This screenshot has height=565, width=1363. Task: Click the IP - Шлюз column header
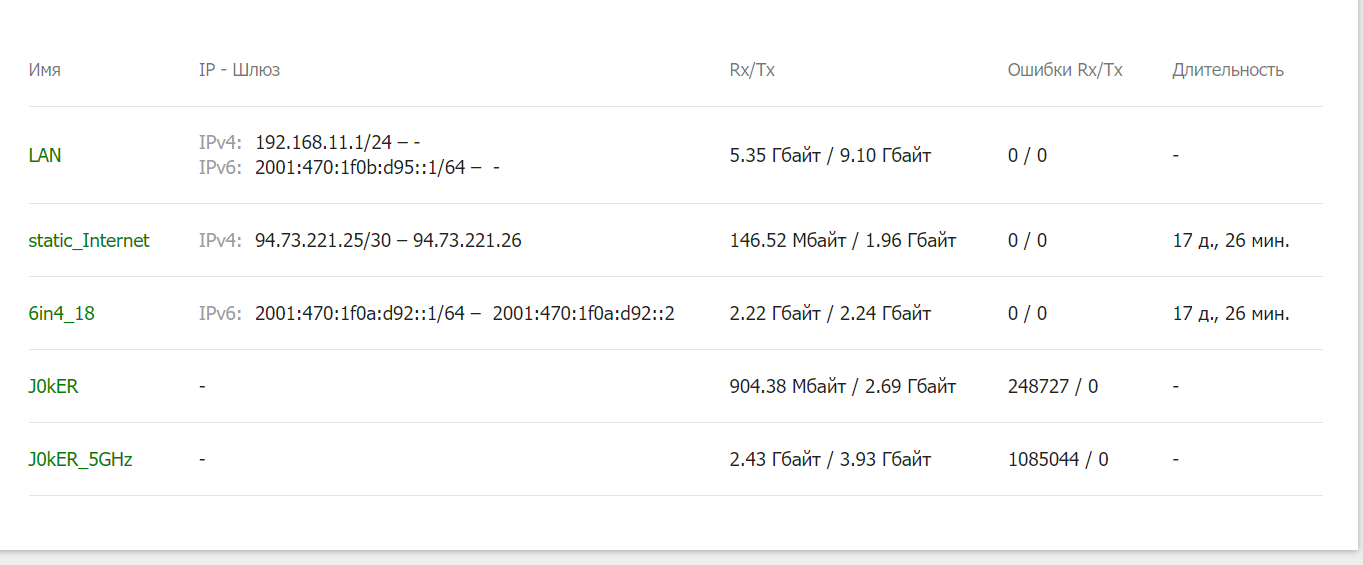[x=239, y=70]
